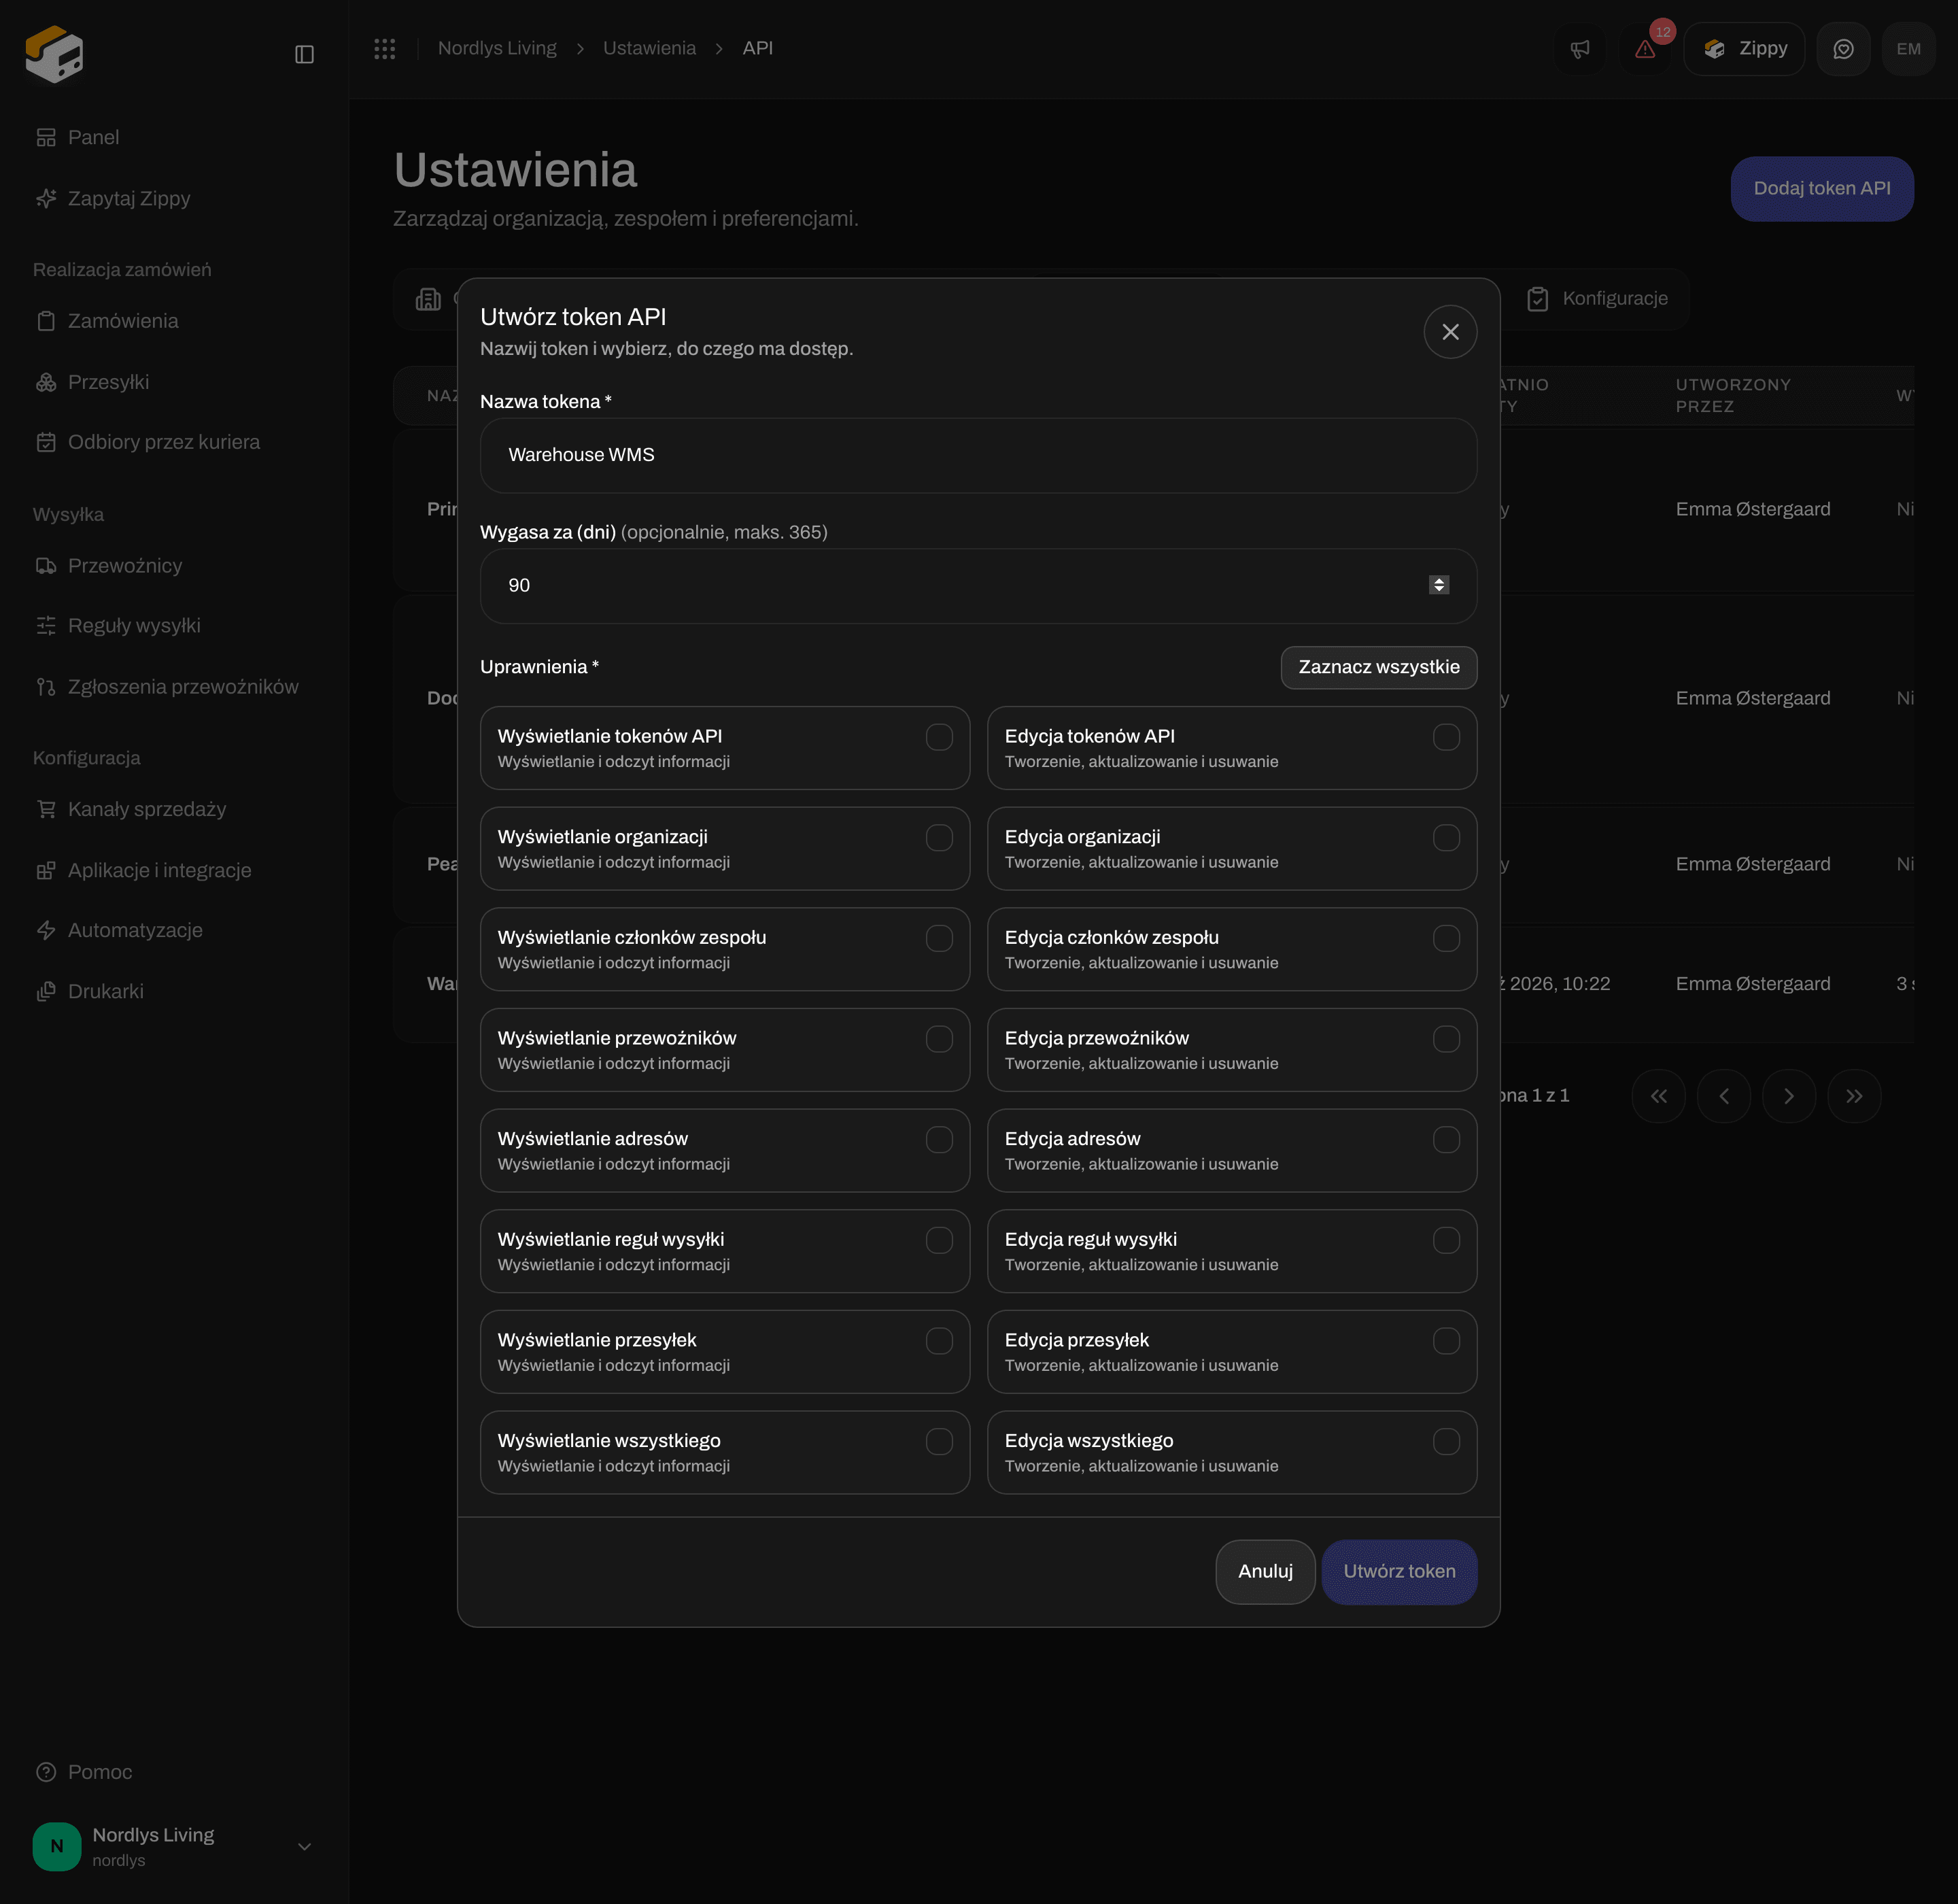Click the Kanały sprzedaży cart icon

pyautogui.click(x=46, y=809)
